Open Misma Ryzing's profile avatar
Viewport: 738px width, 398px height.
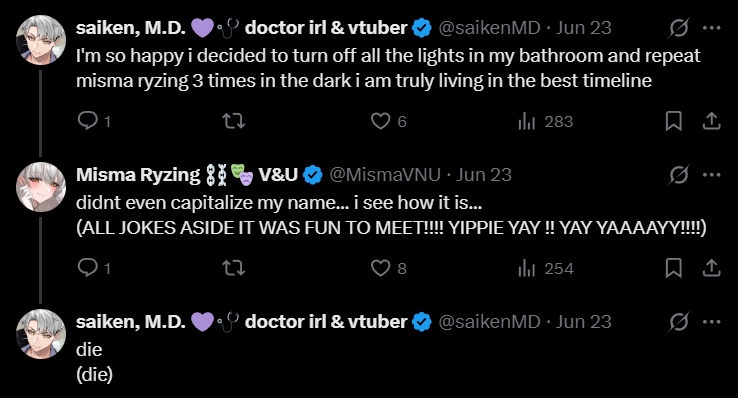(x=41, y=187)
